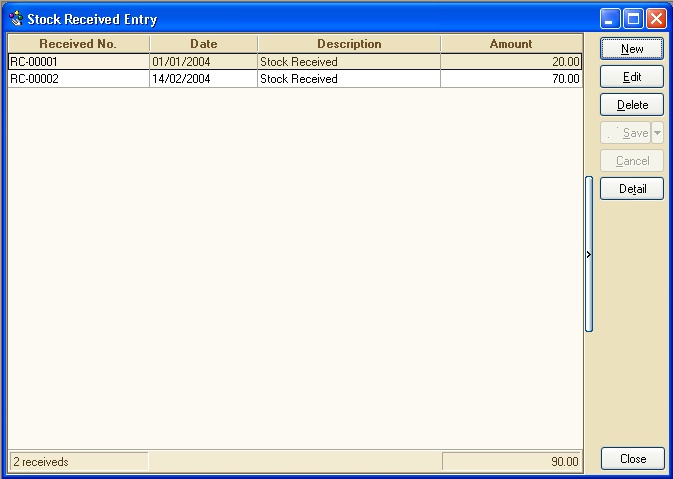Click the greyed-out Save button

pyautogui.click(x=625, y=133)
